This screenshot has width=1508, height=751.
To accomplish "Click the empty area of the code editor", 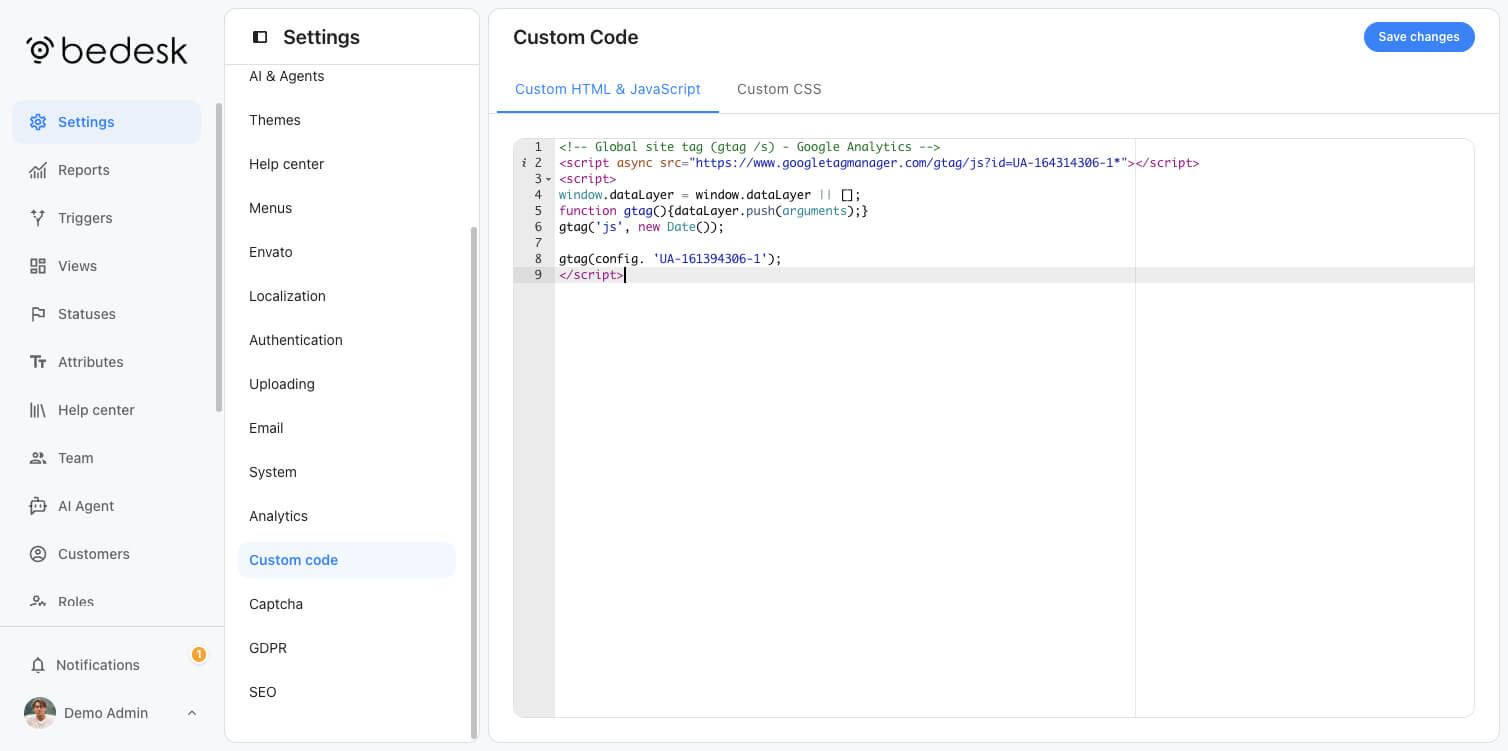I will tap(1014, 500).
